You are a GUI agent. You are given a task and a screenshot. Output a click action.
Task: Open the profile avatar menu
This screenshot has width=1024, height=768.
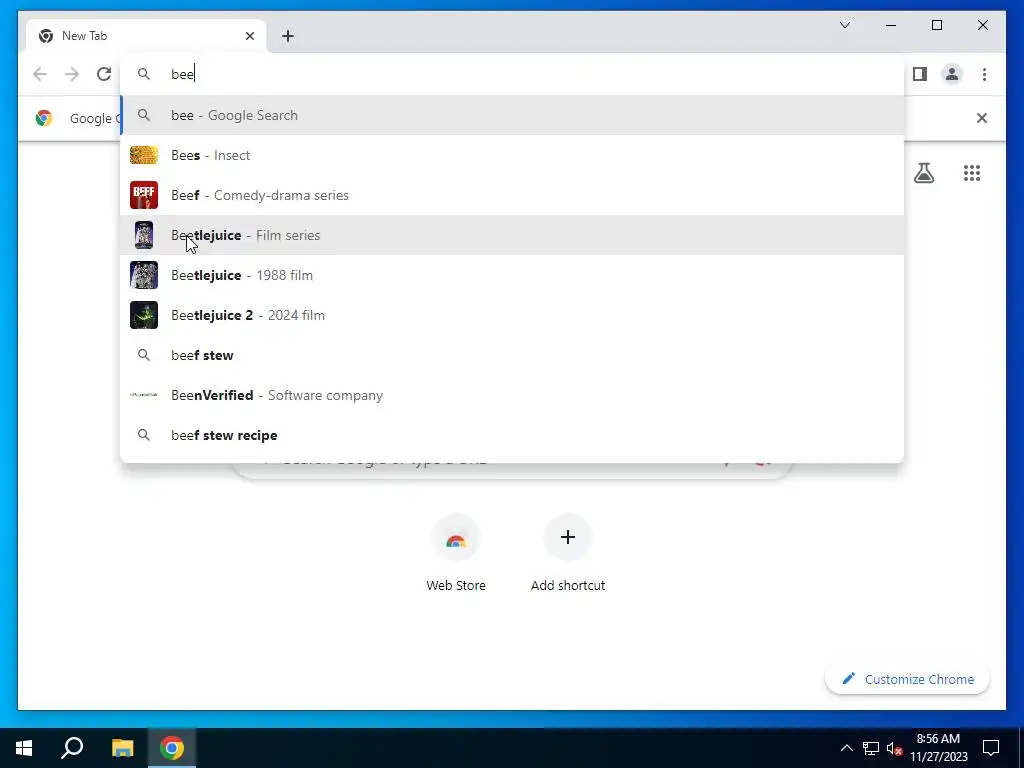click(952, 74)
